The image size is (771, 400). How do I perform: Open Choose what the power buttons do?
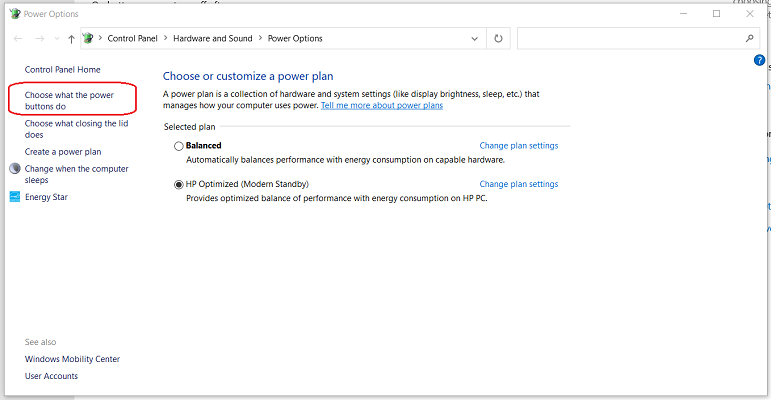(69, 100)
